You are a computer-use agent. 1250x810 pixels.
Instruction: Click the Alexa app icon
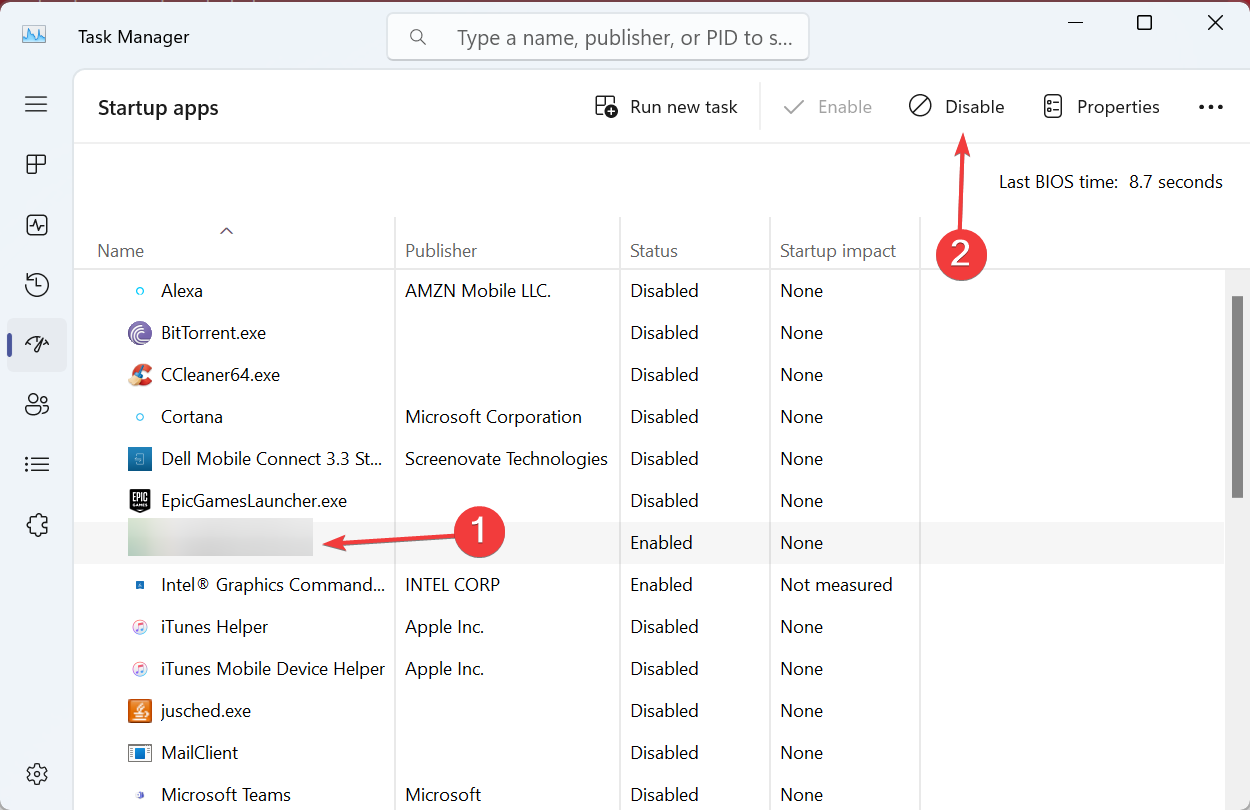click(140, 291)
